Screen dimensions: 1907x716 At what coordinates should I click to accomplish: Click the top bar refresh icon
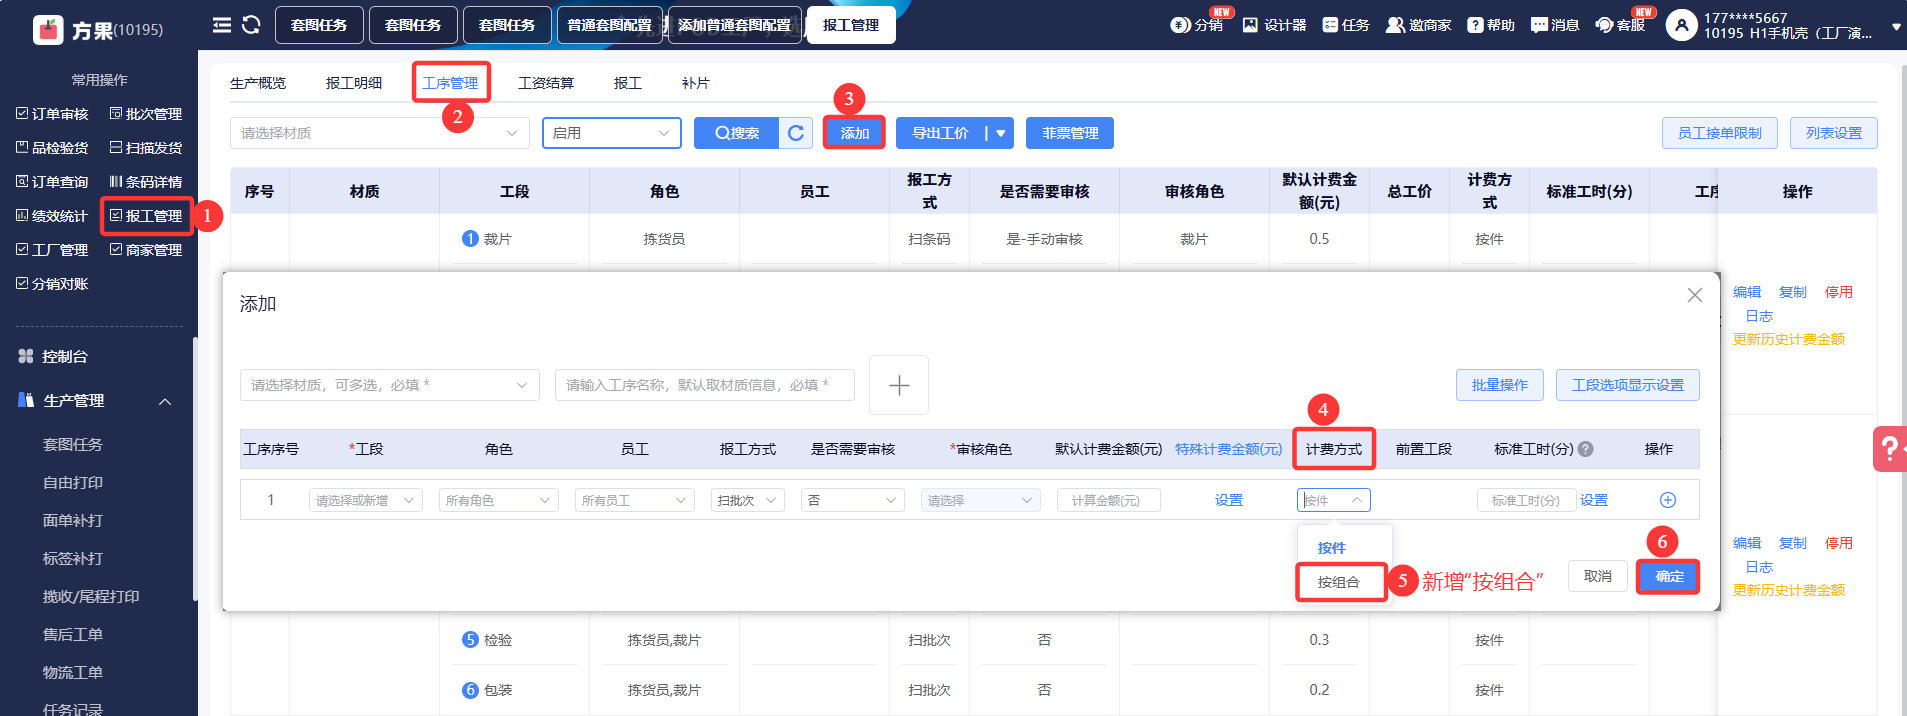click(251, 25)
